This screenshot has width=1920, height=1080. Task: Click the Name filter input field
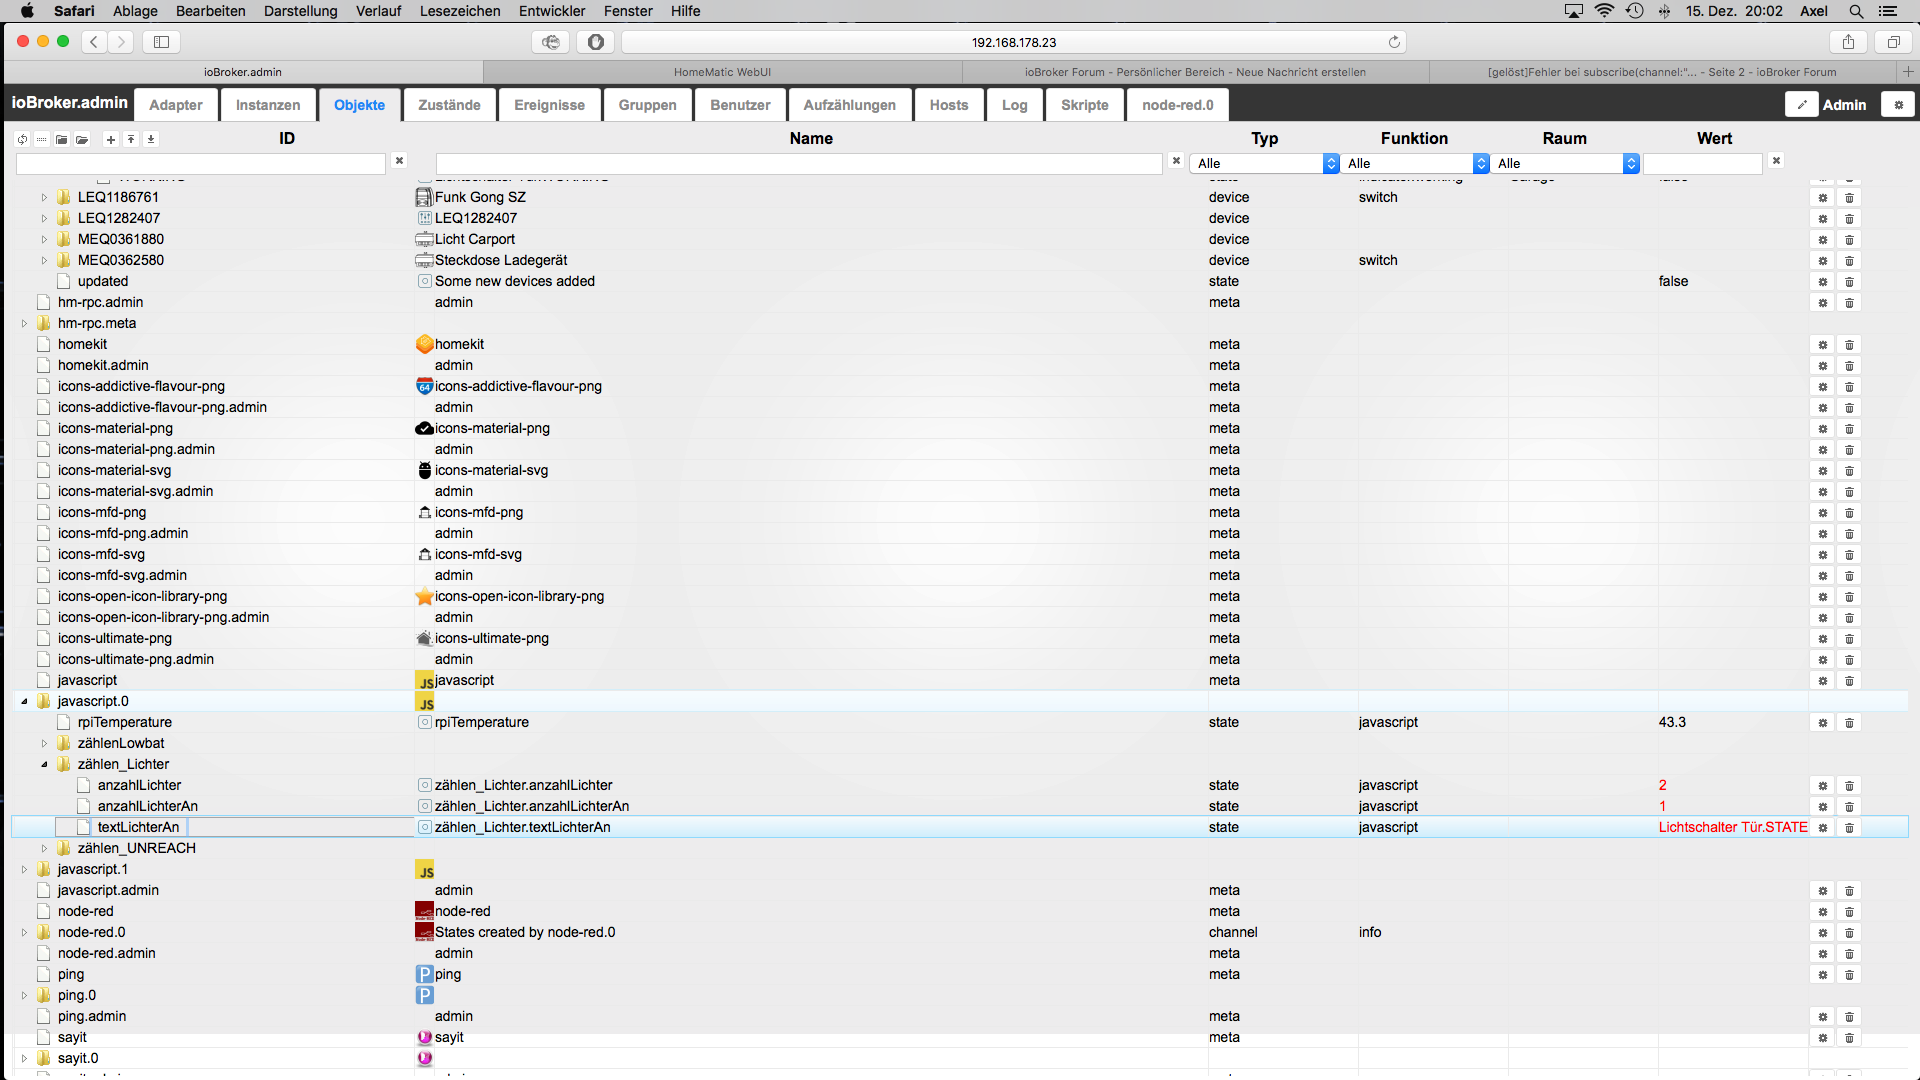click(x=799, y=163)
